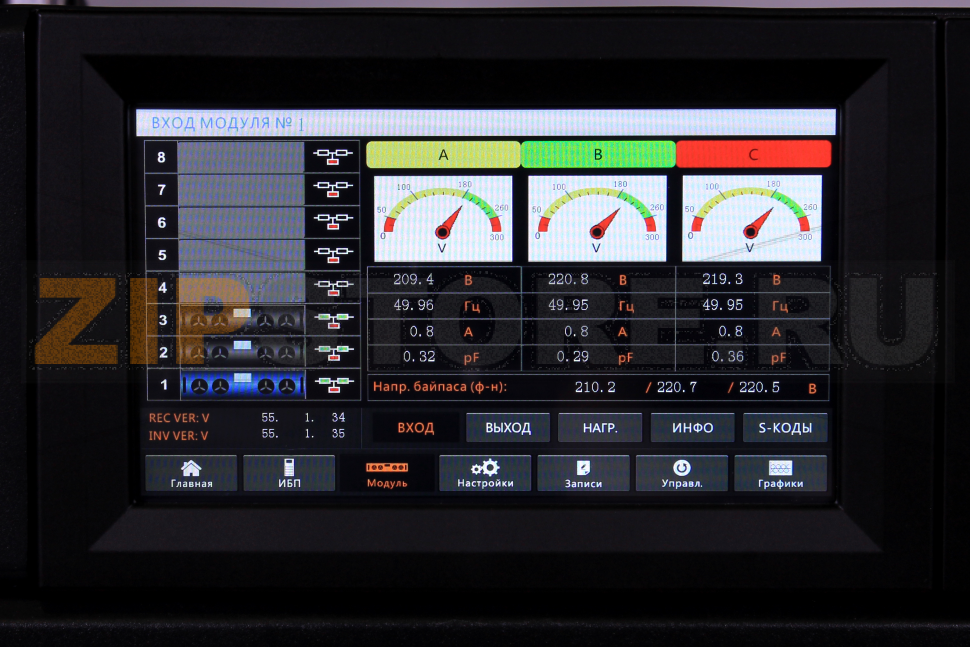The image size is (970, 647).
Task: Select phase A yellow header
Action: (x=443, y=154)
